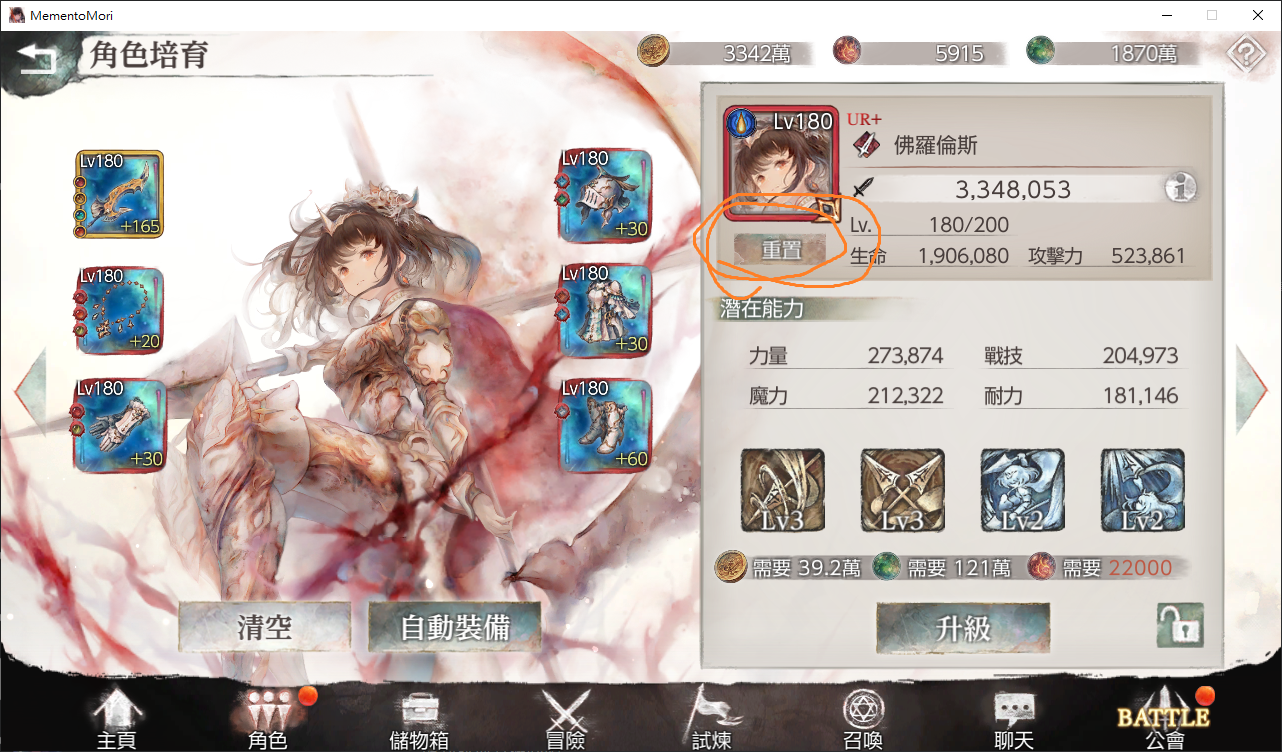Image resolution: width=1282 pixels, height=752 pixels.
Task: Click the 自動裝備 button
Action: (x=455, y=627)
